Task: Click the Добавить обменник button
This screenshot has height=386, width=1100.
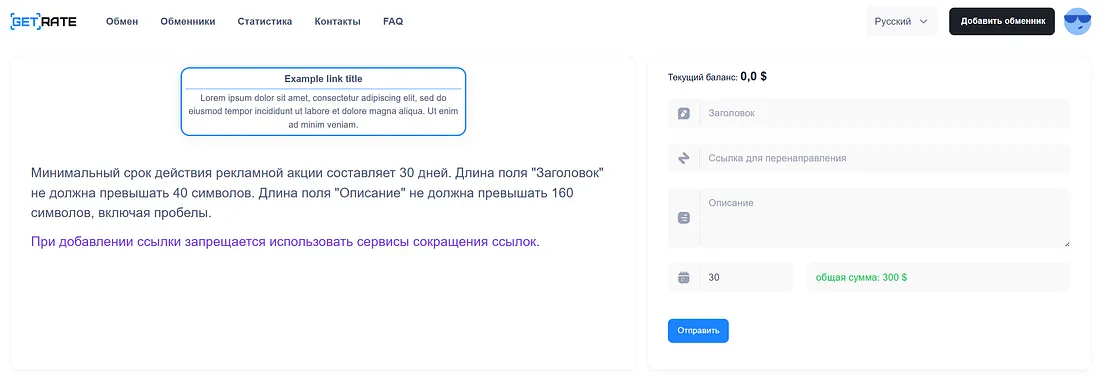Action: pyautogui.click(x=1002, y=22)
